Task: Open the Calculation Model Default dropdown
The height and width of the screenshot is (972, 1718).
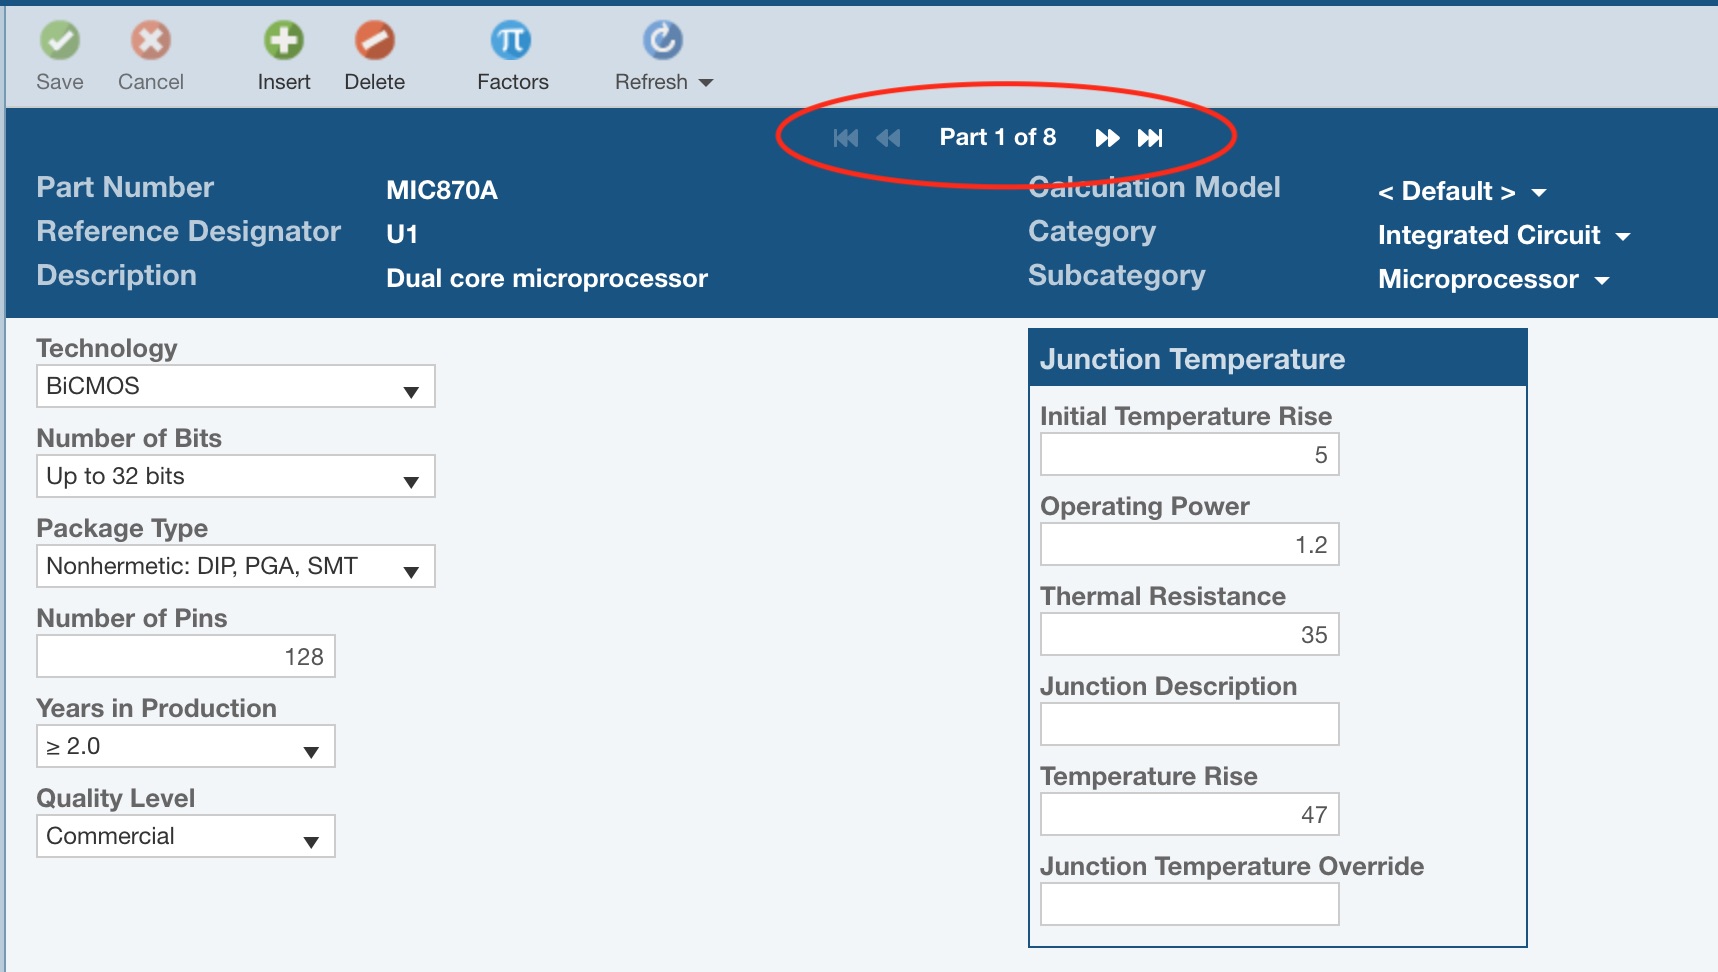Action: (x=1461, y=192)
